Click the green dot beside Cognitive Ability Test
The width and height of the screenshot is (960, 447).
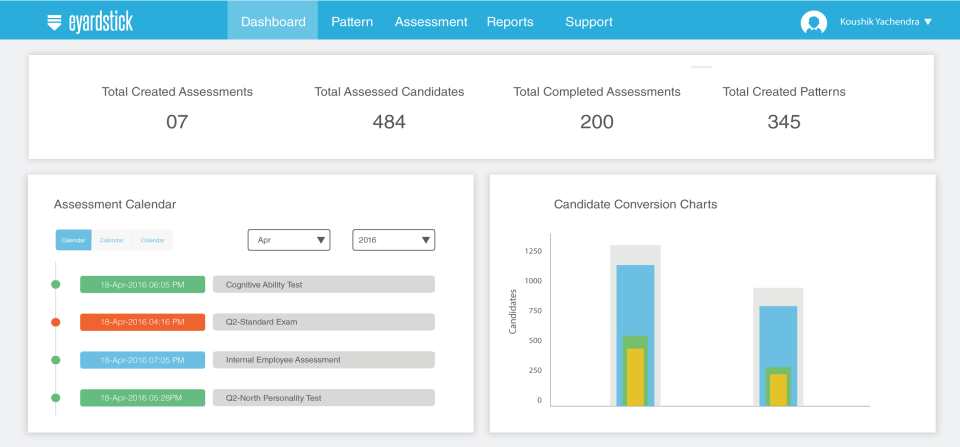click(56, 284)
